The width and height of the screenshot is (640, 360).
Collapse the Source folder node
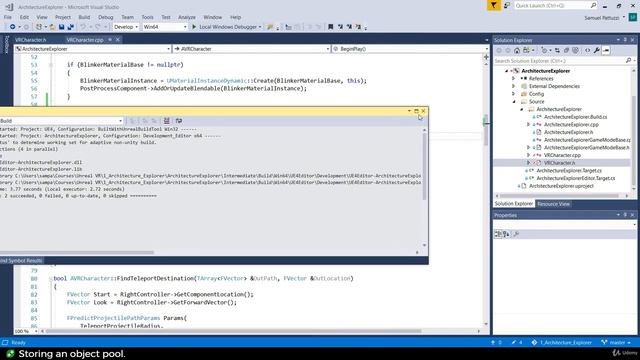514,102
